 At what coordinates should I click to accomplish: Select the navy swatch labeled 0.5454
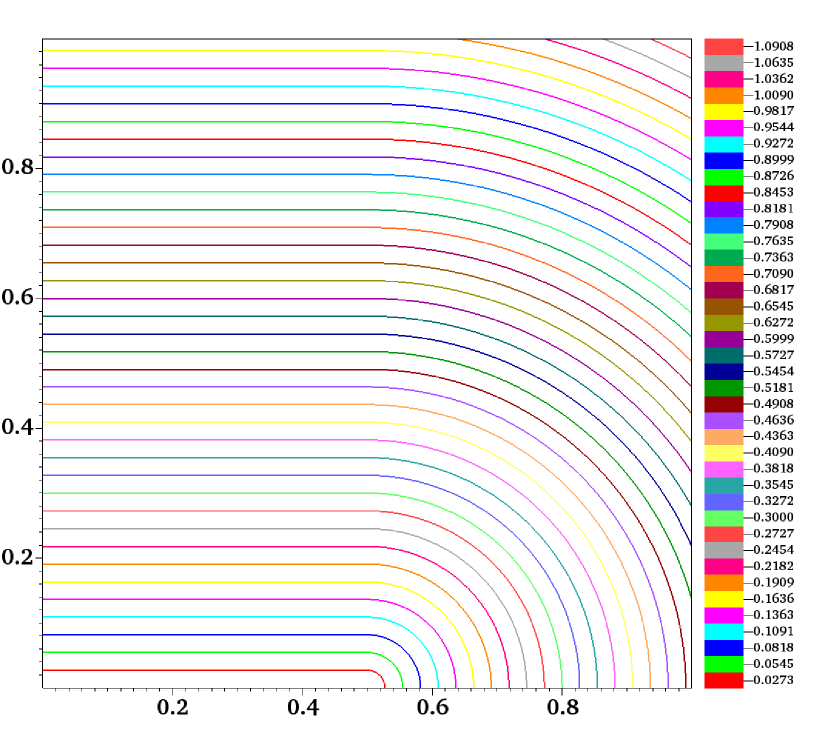coord(724,371)
